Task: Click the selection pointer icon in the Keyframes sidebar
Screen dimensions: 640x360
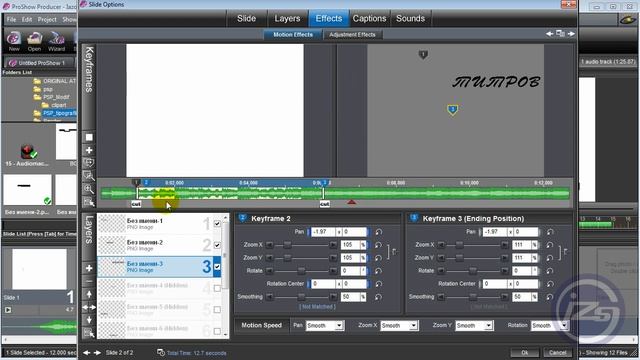Action: click(x=89, y=202)
